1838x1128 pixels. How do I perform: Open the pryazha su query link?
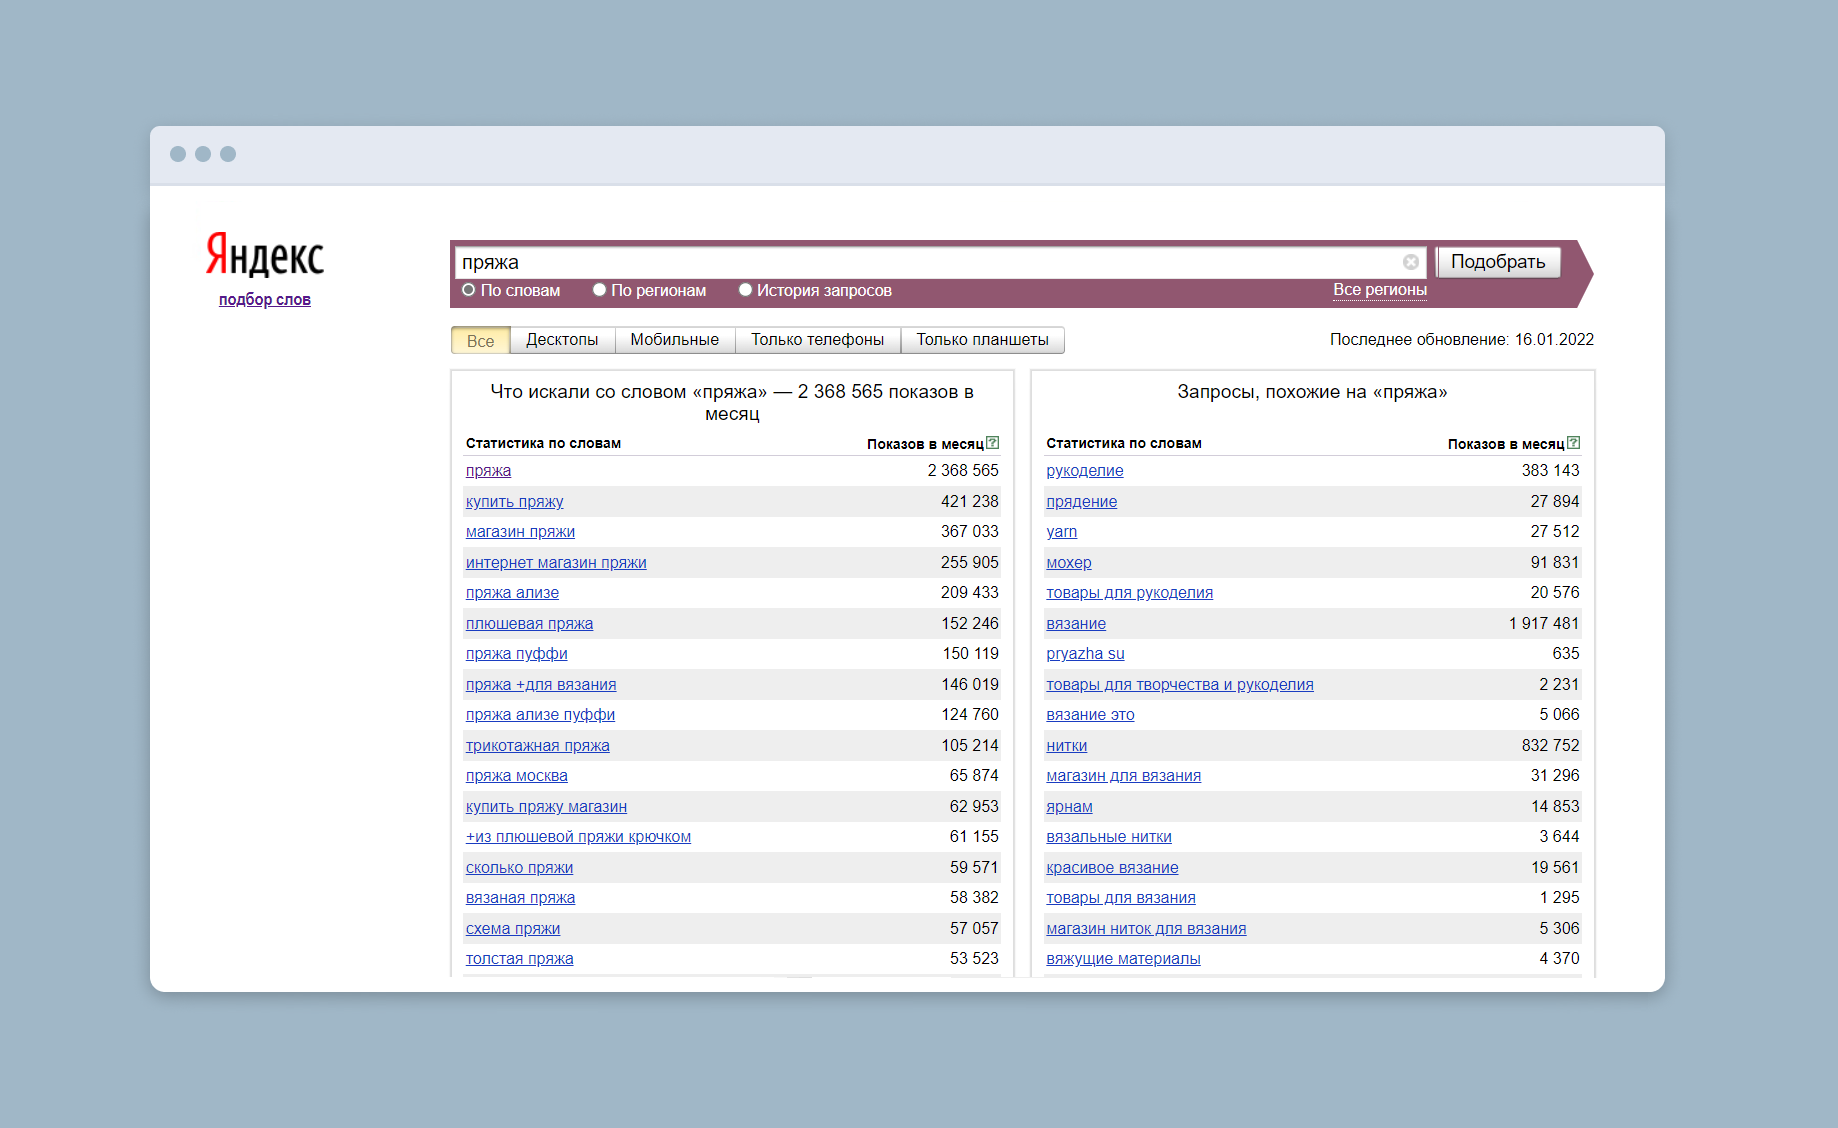click(1085, 654)
